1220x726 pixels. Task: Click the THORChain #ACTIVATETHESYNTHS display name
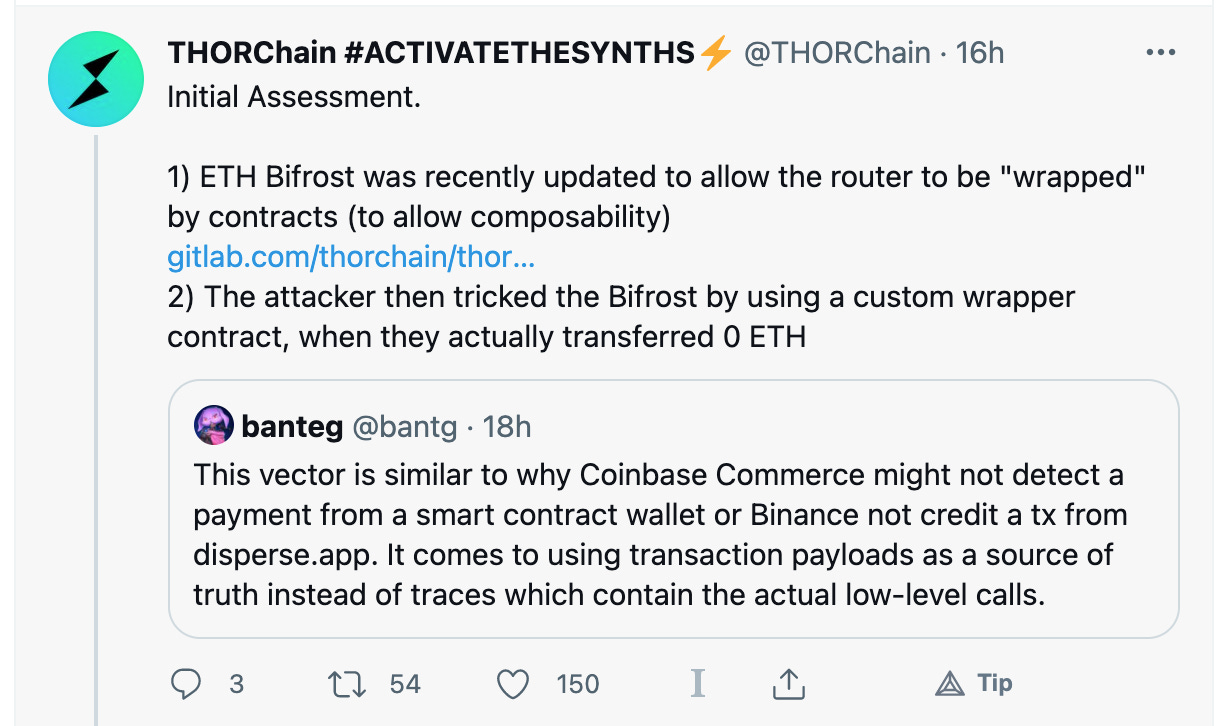point(430,53)
